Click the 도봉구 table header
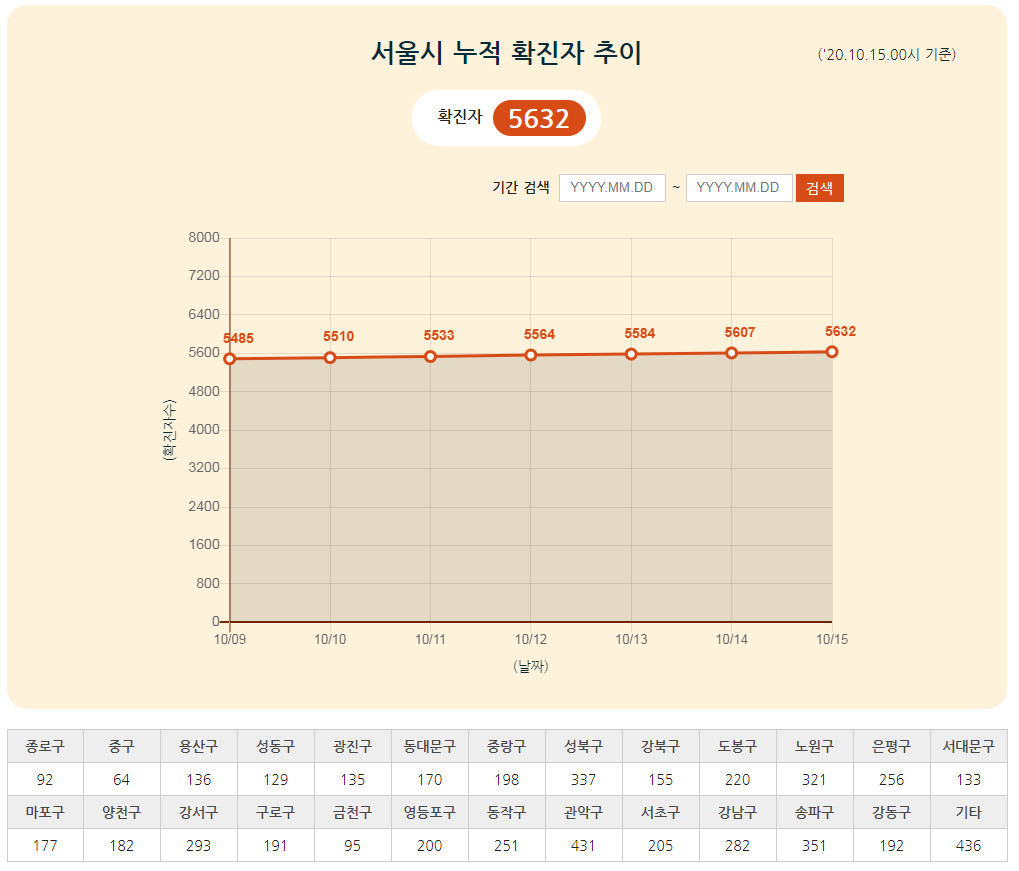Viewport: 1019px width, 871px height. tap(738, 746)
